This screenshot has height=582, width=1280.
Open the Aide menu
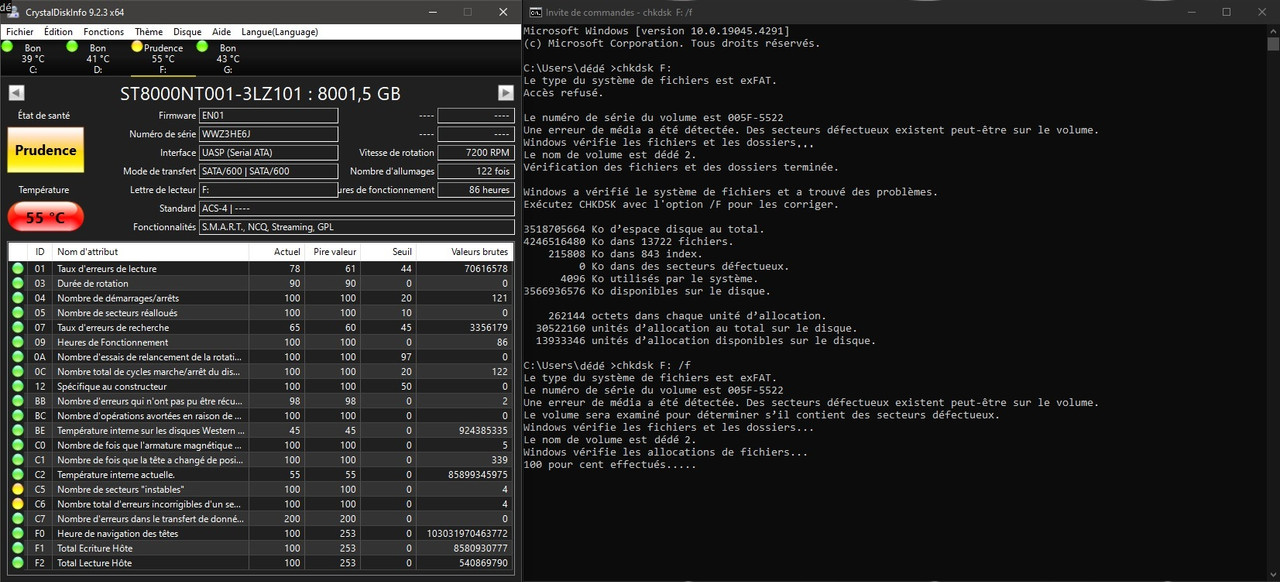221,32
